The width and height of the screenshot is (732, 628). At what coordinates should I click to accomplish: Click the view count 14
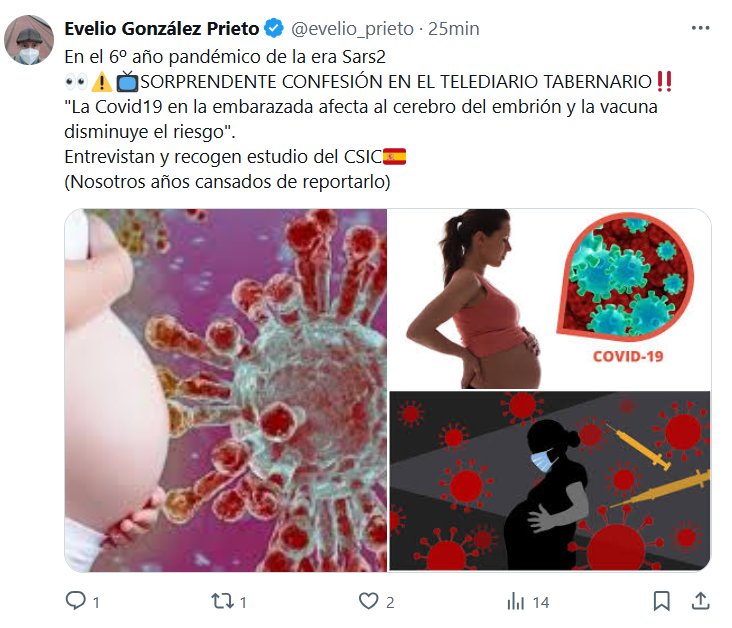pyautogui.click(x=541, y=602)
